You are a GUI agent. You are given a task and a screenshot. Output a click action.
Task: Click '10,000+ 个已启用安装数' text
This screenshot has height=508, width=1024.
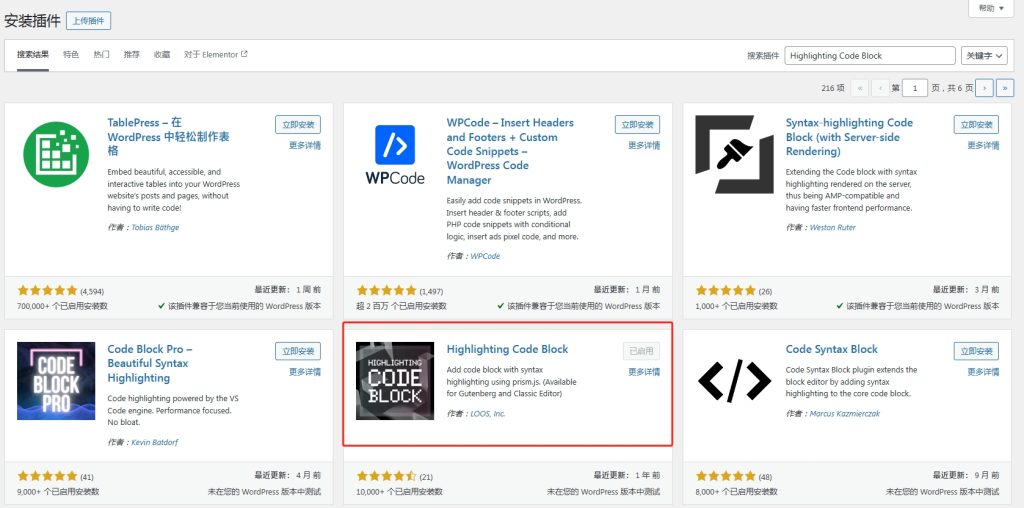(x=400, y=492)
